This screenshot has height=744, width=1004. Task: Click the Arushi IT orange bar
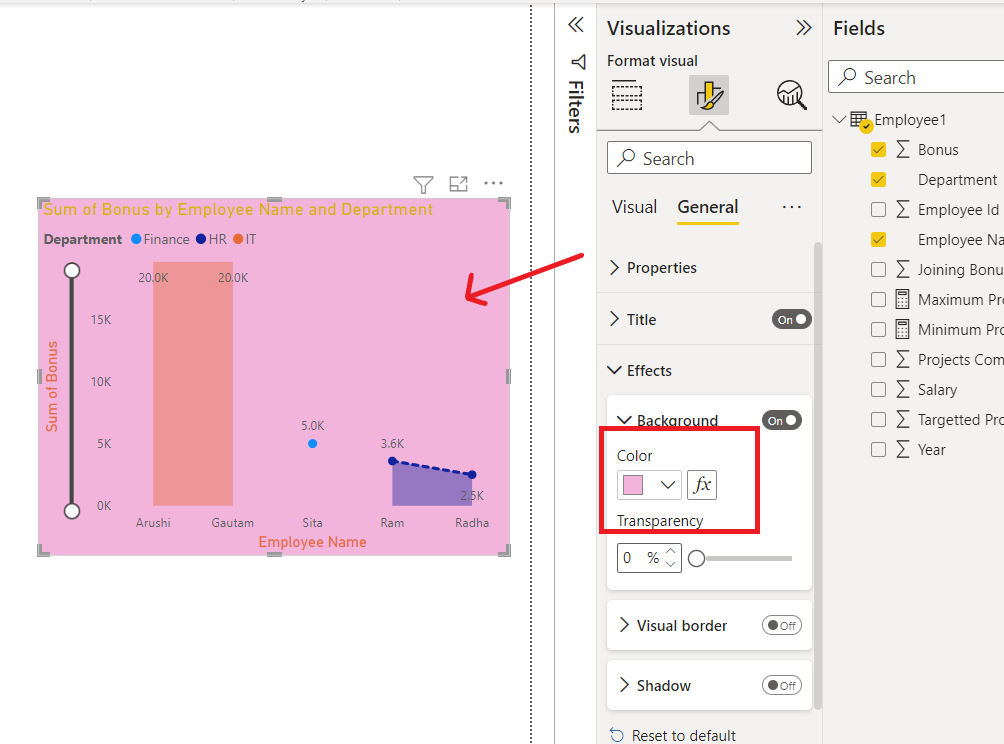coord(192,384)
